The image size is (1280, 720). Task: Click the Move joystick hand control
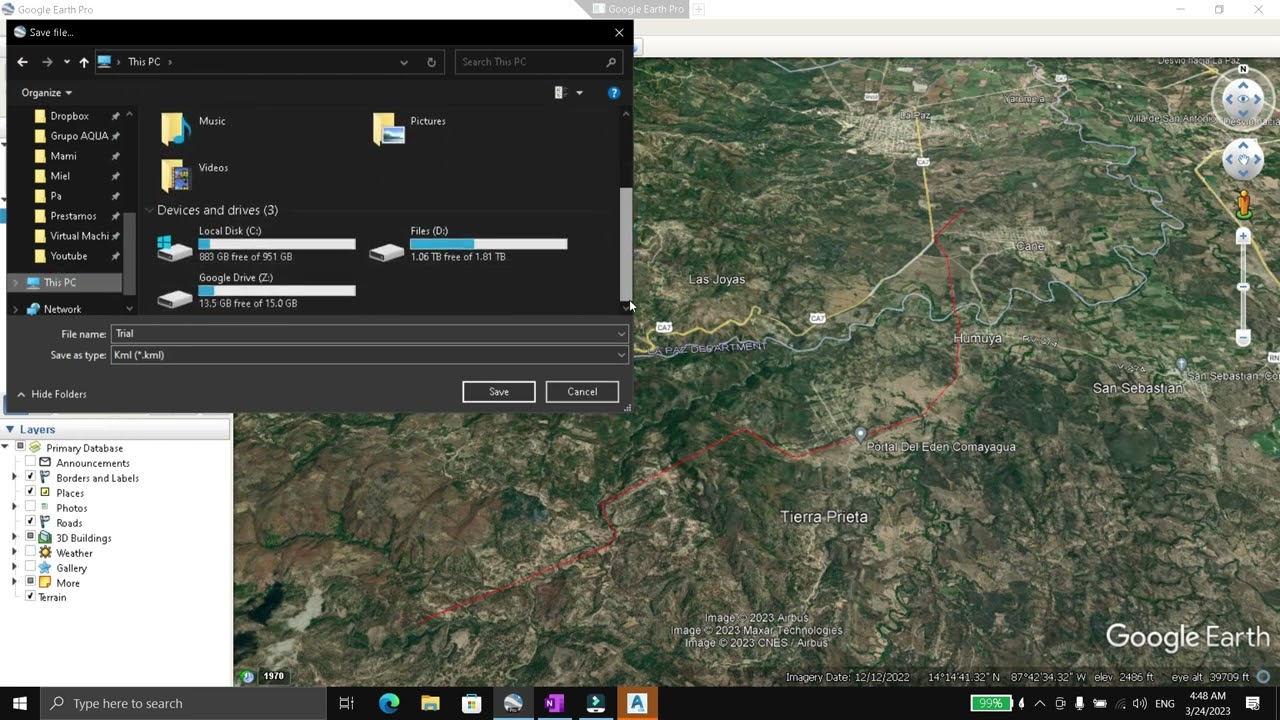click(x=1244, y=160)
